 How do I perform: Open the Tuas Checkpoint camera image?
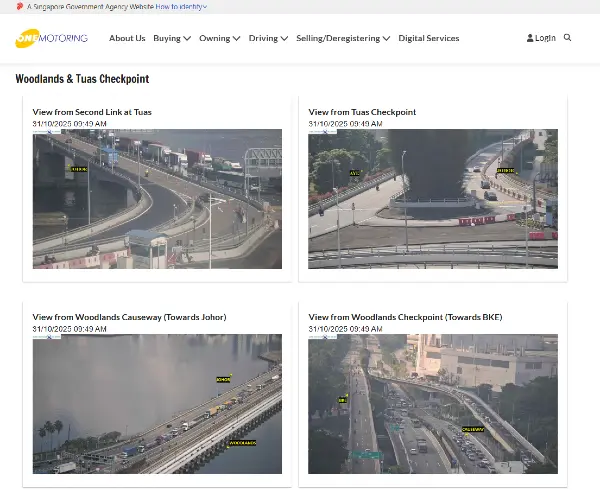(433, 199)
